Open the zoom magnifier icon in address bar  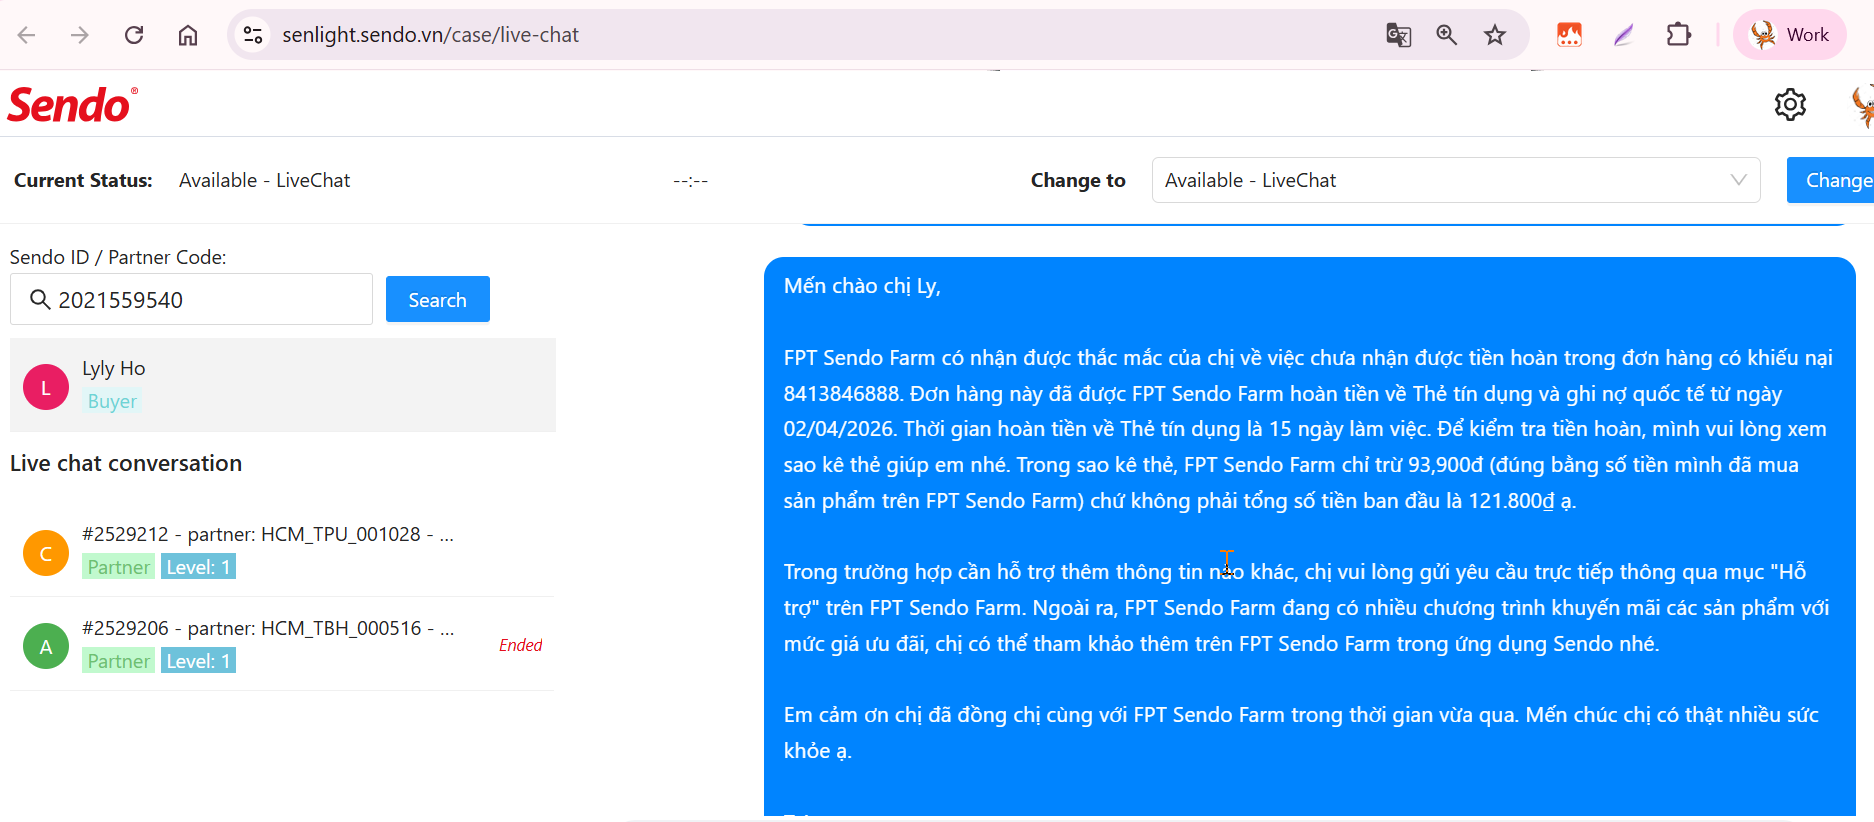1446,35
